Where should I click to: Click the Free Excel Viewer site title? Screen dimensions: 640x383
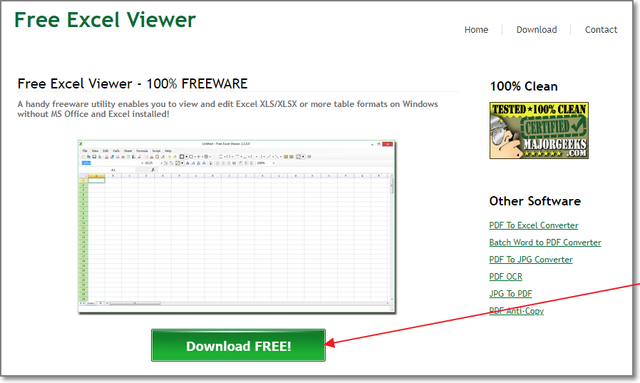tap(105, 20)
